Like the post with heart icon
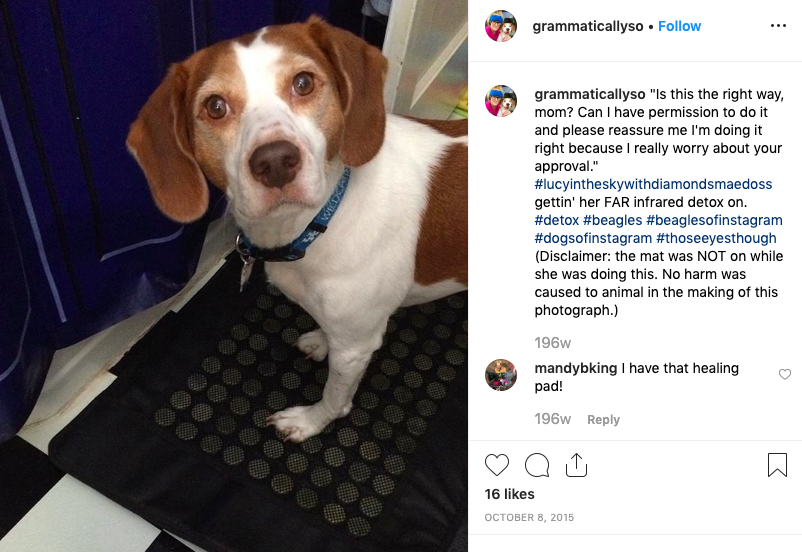 click(x=497, y=465)
